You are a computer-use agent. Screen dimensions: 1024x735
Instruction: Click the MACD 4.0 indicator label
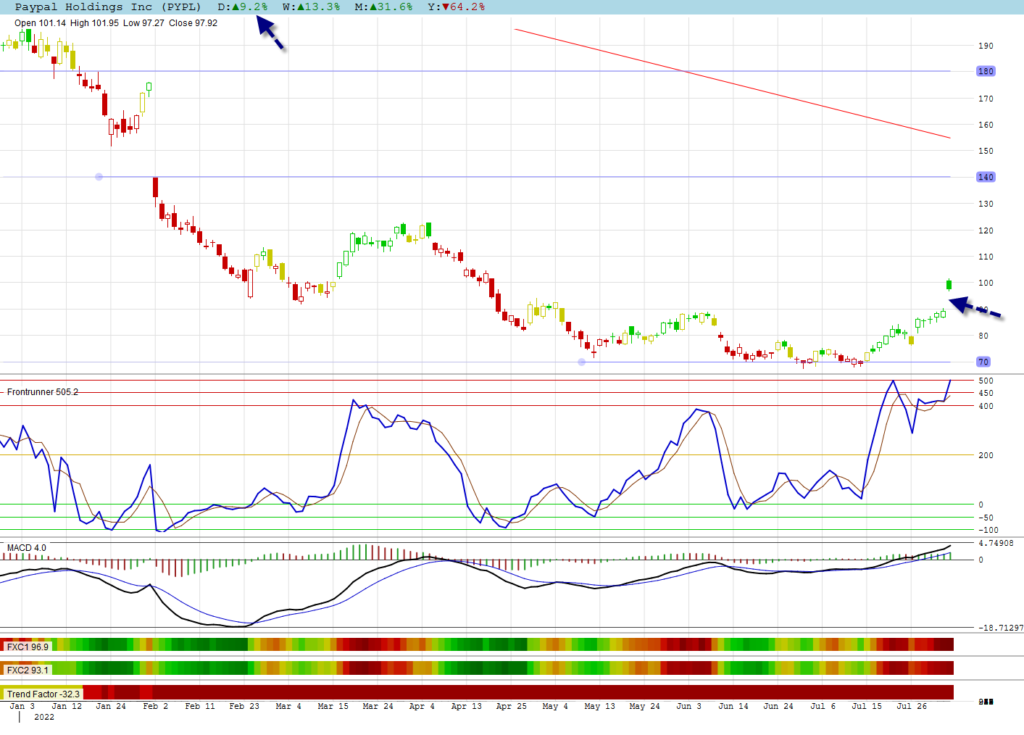click(x=27, y=547)
